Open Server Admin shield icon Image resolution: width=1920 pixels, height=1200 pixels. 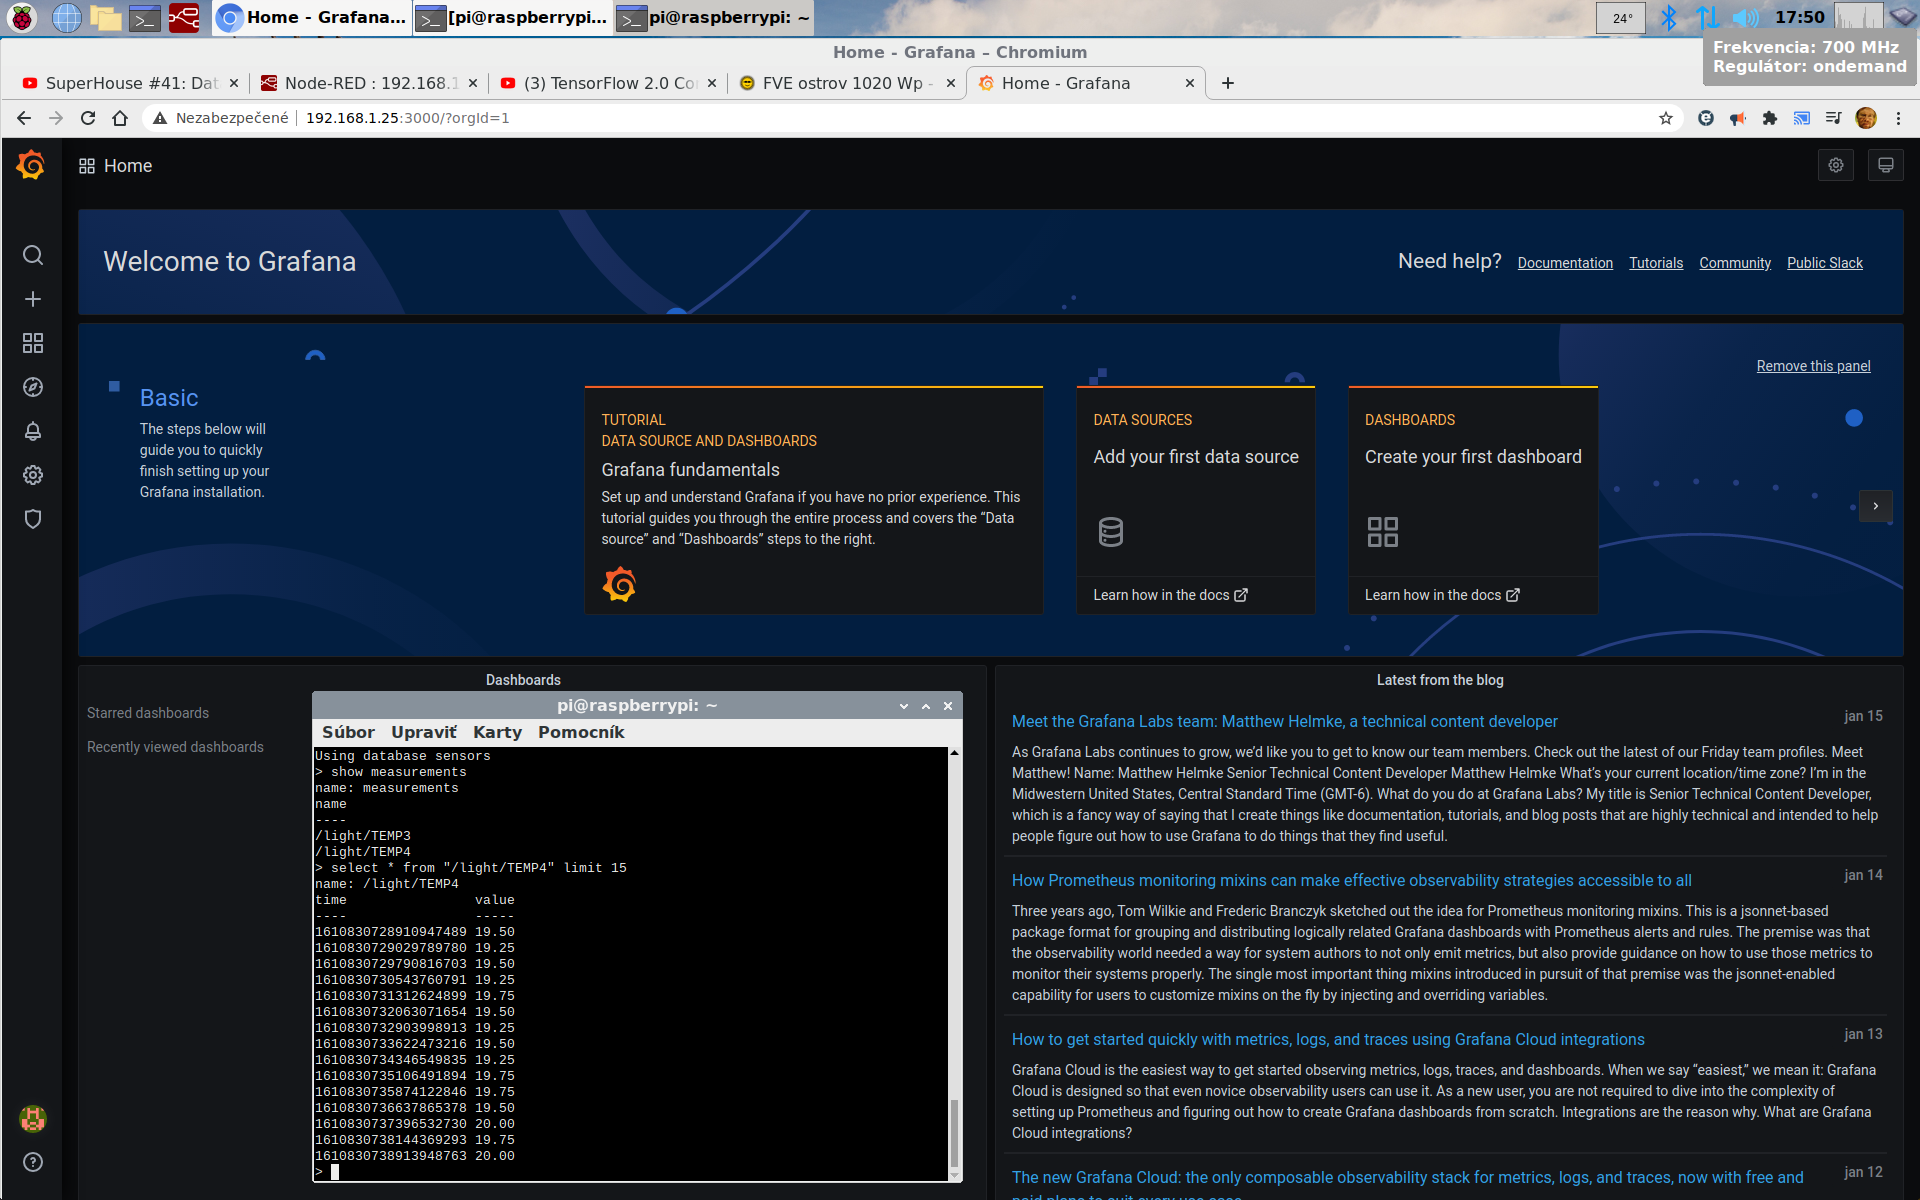coord(33,519)
